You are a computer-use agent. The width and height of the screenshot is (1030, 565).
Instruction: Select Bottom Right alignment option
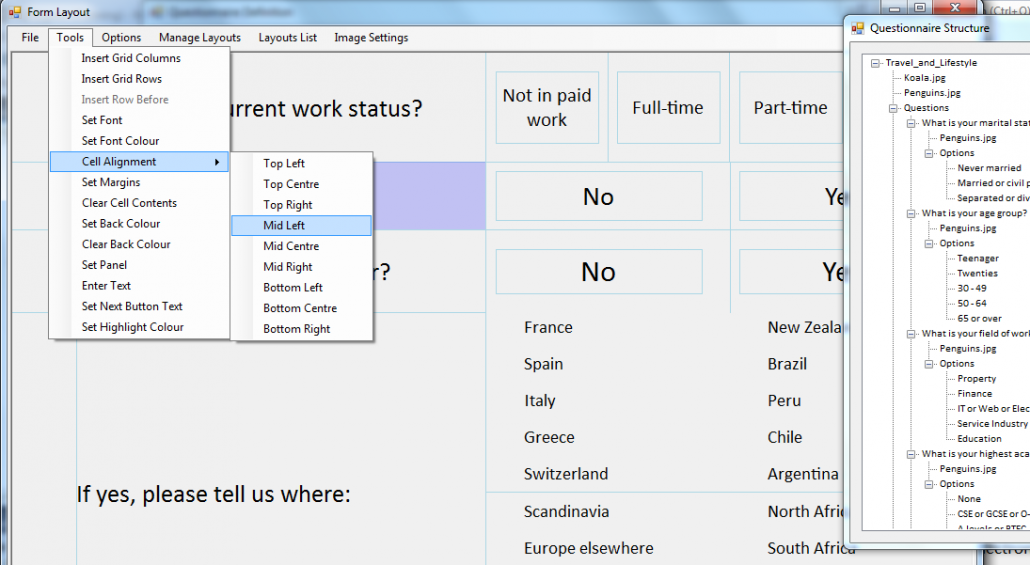tap(296, 329)
